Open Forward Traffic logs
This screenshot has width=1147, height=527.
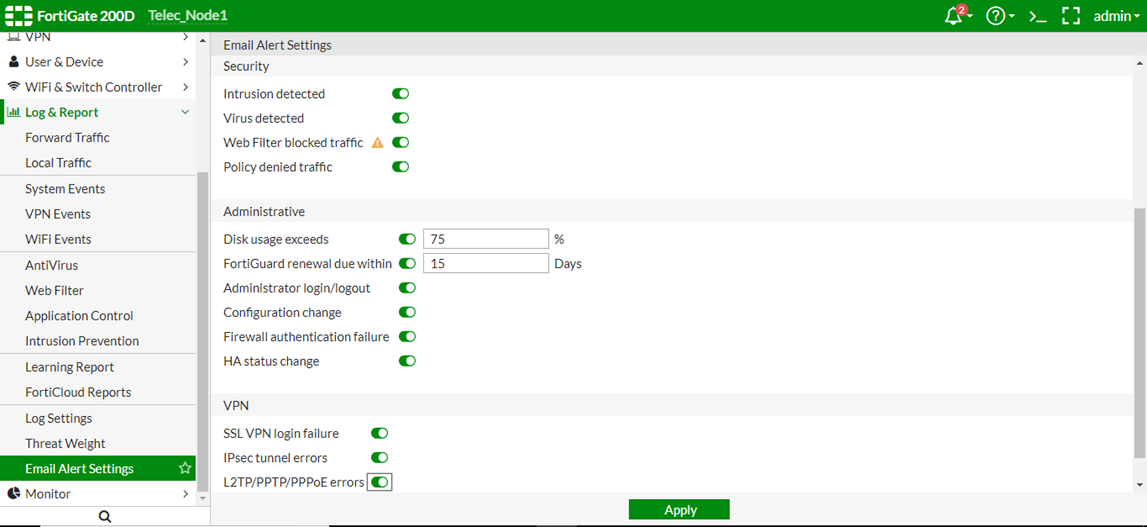pos(67,137)
